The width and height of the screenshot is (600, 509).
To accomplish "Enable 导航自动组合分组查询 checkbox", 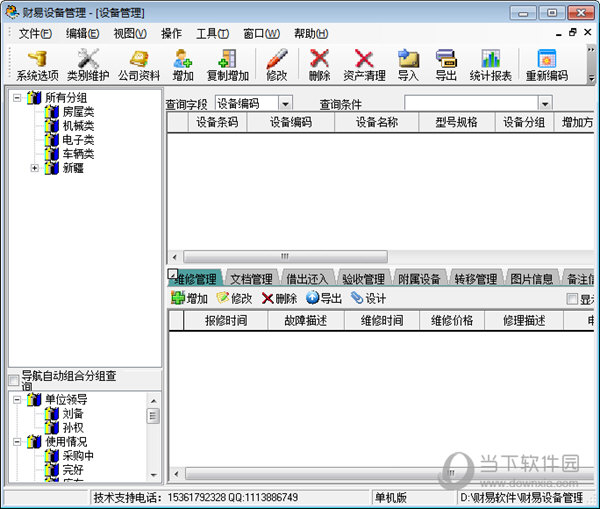I will pyautogui.click(x=13, y=380).
